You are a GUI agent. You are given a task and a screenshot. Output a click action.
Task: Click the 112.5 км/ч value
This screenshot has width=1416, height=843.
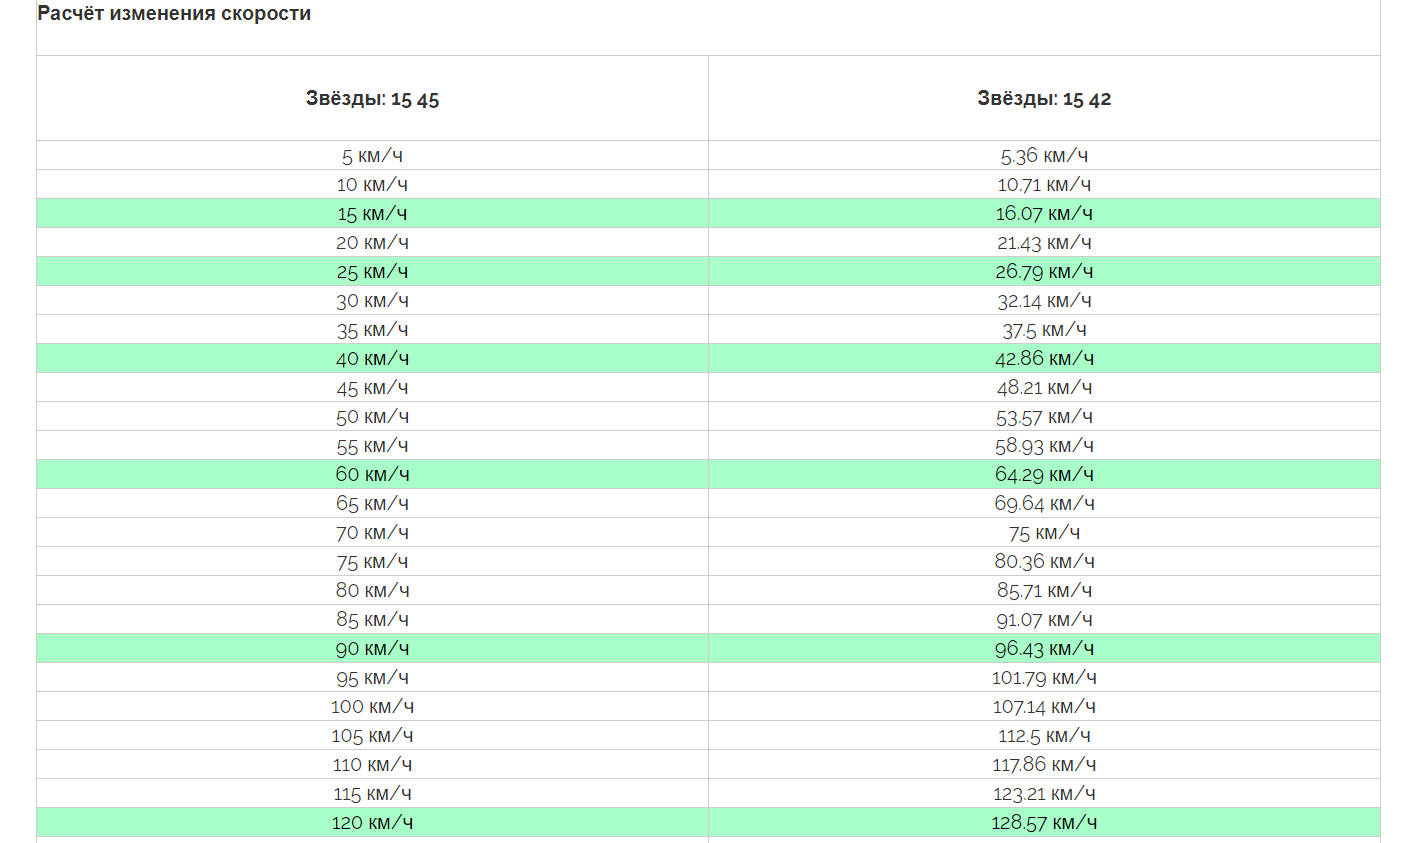[x=1044, y=736]
